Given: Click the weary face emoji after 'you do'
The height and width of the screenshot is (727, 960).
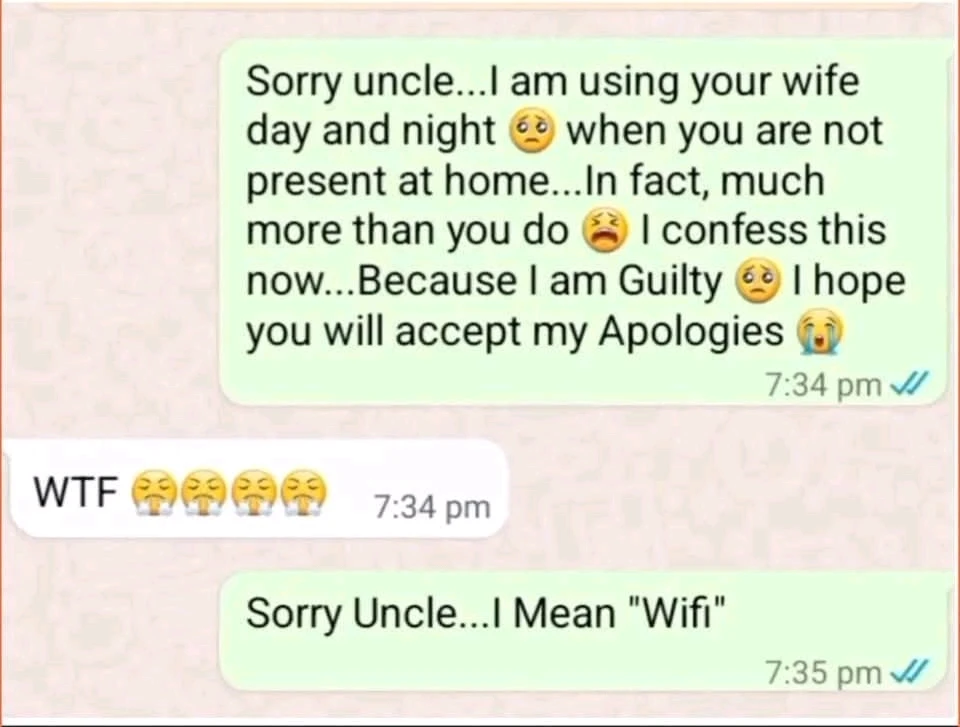Looking at the screenshot, I should (x=605, y=231).
